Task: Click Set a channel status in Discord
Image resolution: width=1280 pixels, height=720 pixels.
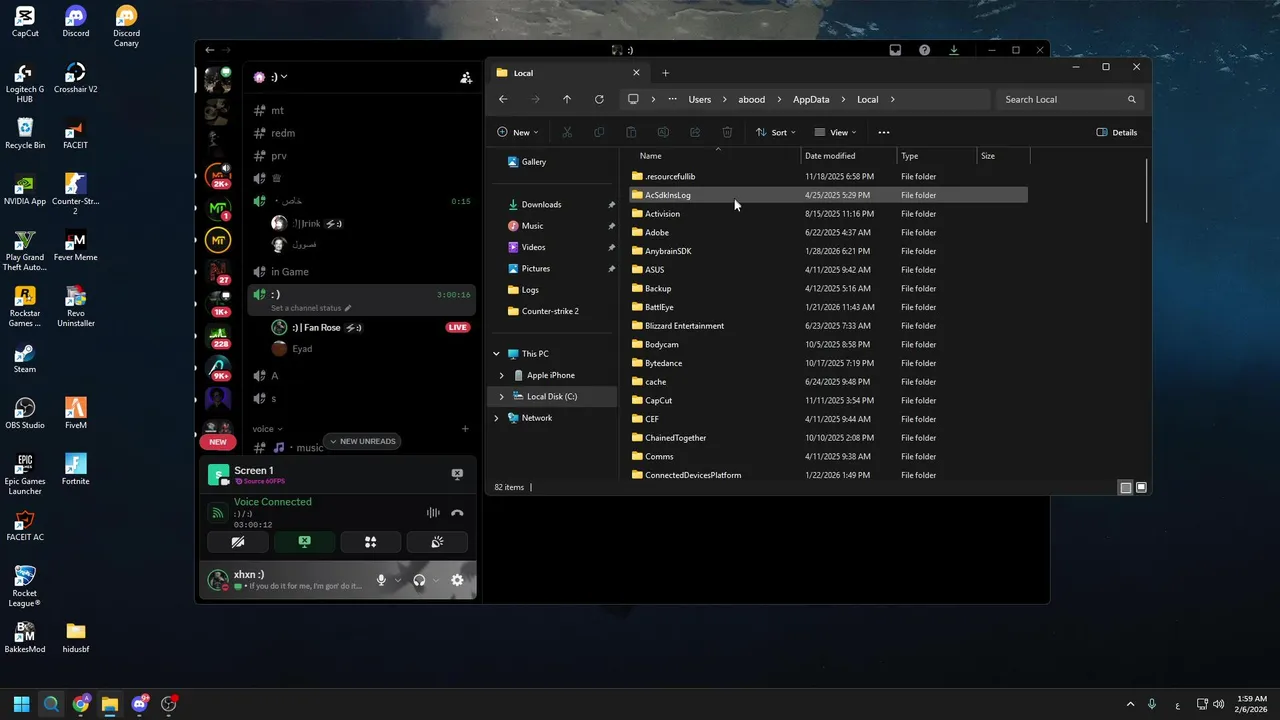Action: click(x=311, y=308)
